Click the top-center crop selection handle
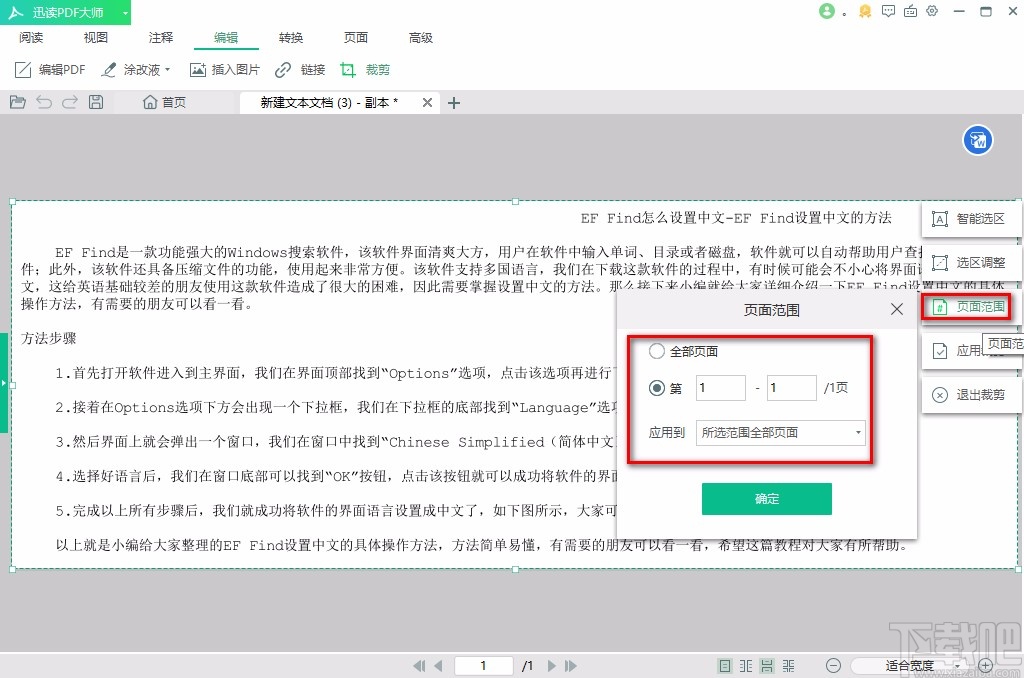The height and width of the screenshot is (678, 1024). click(515, 201)
